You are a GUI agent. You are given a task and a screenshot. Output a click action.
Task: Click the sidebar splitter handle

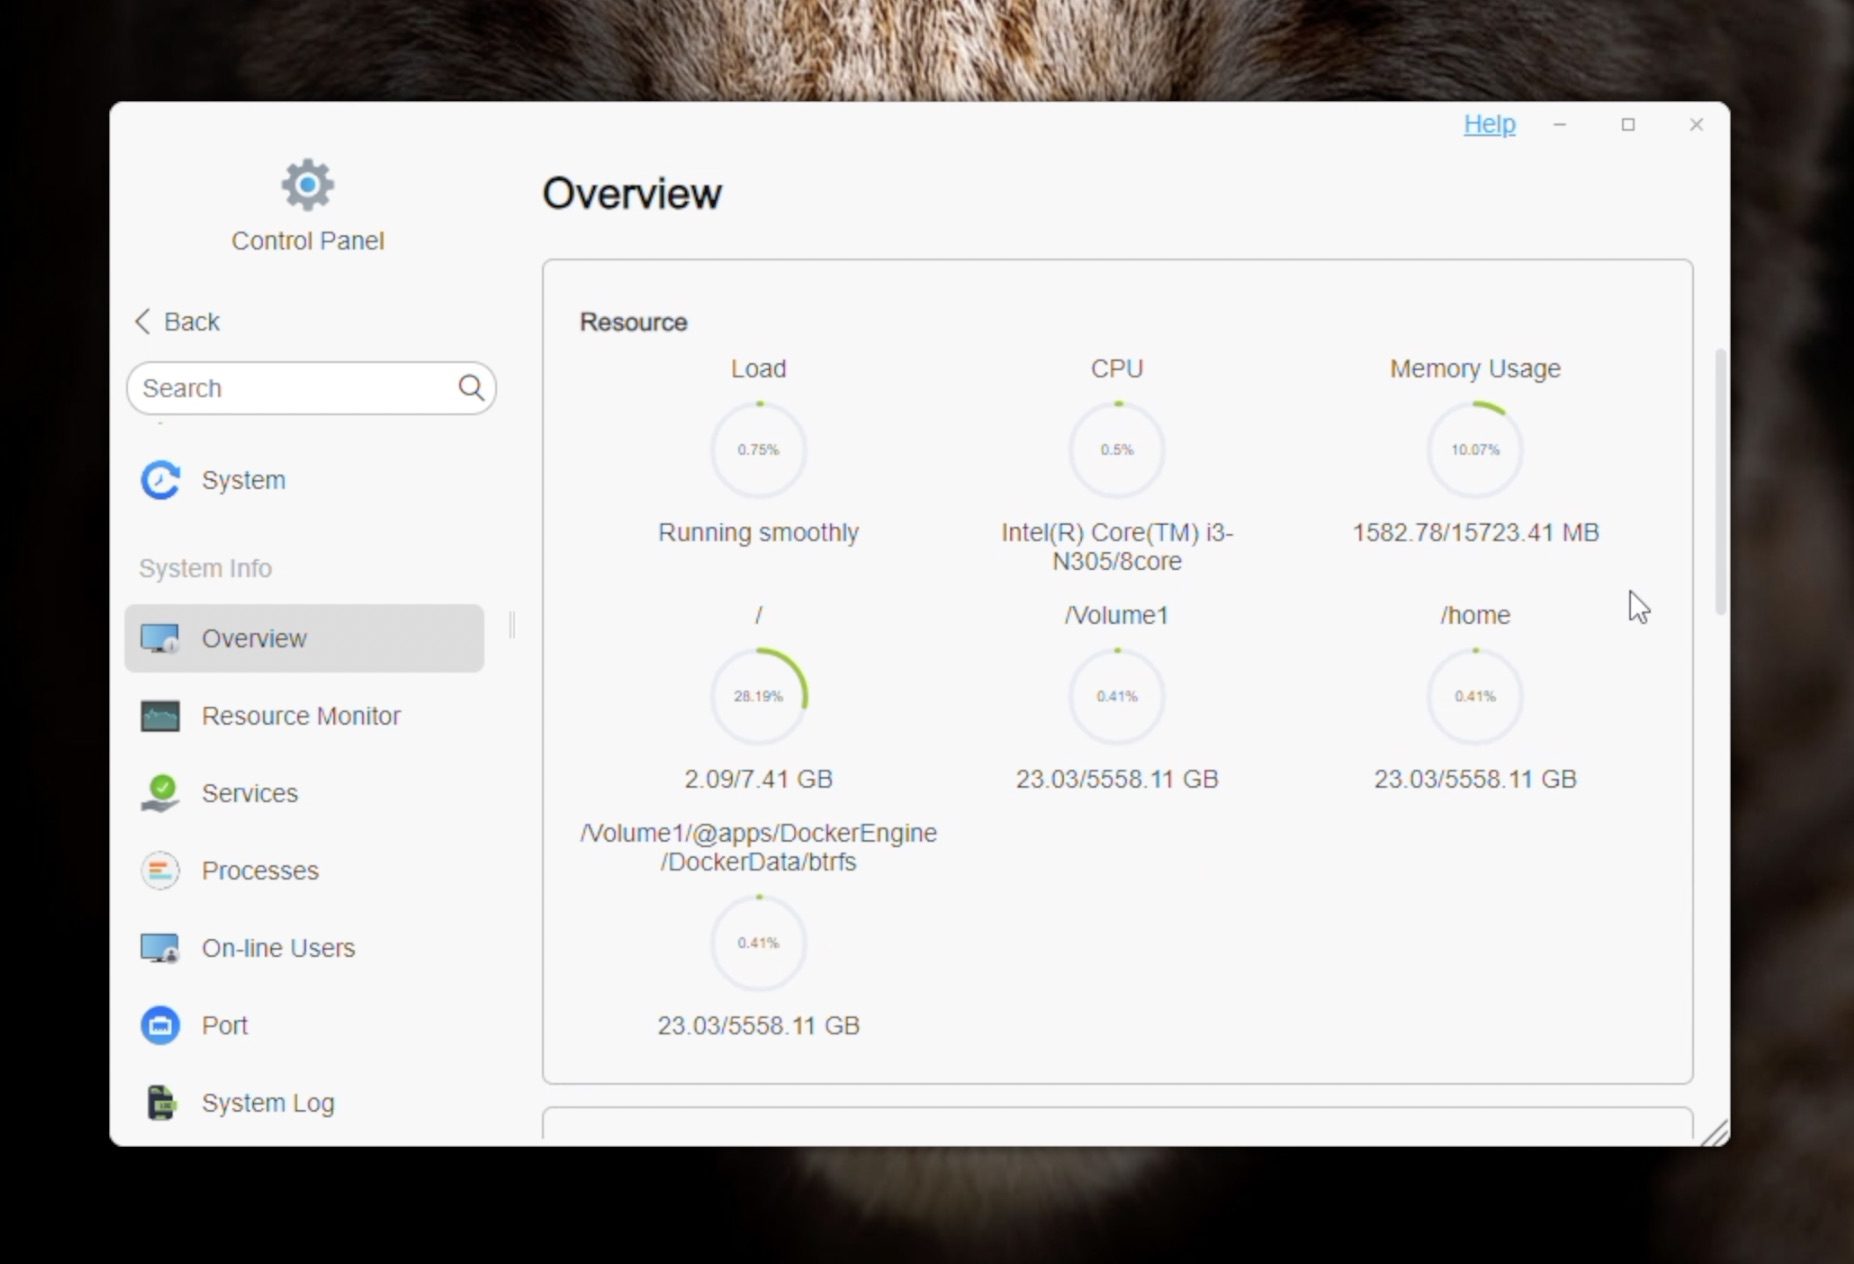(512, 625)
